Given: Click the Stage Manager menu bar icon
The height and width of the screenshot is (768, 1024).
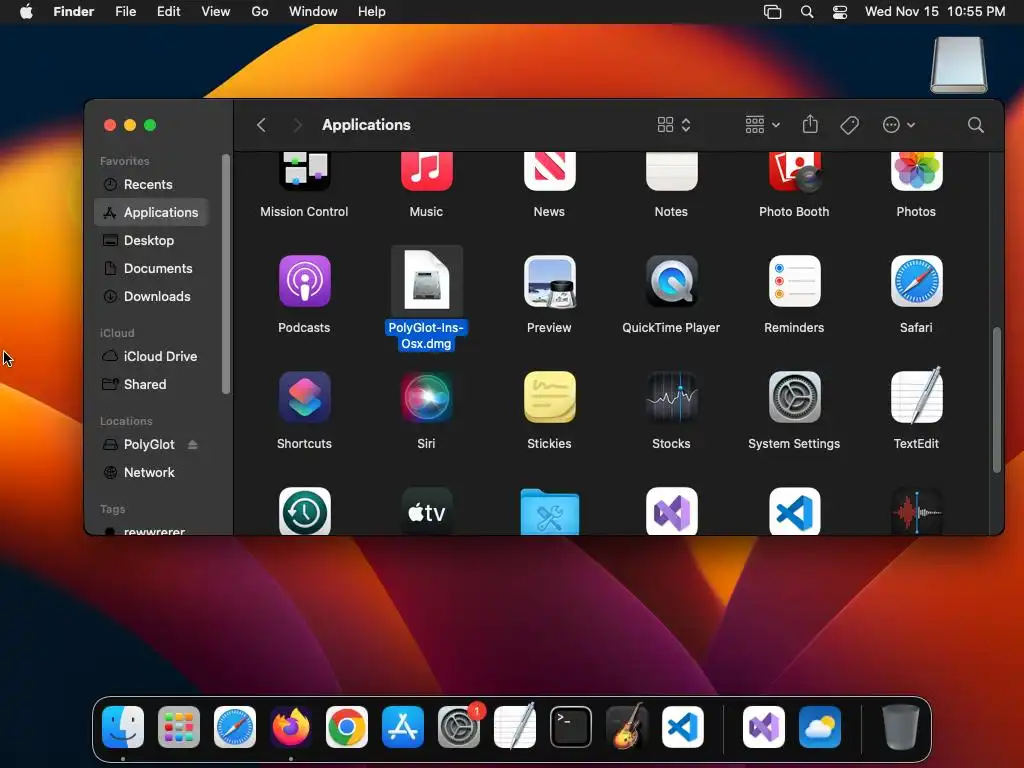Looking at the screenshot, I should click(773, 12).
